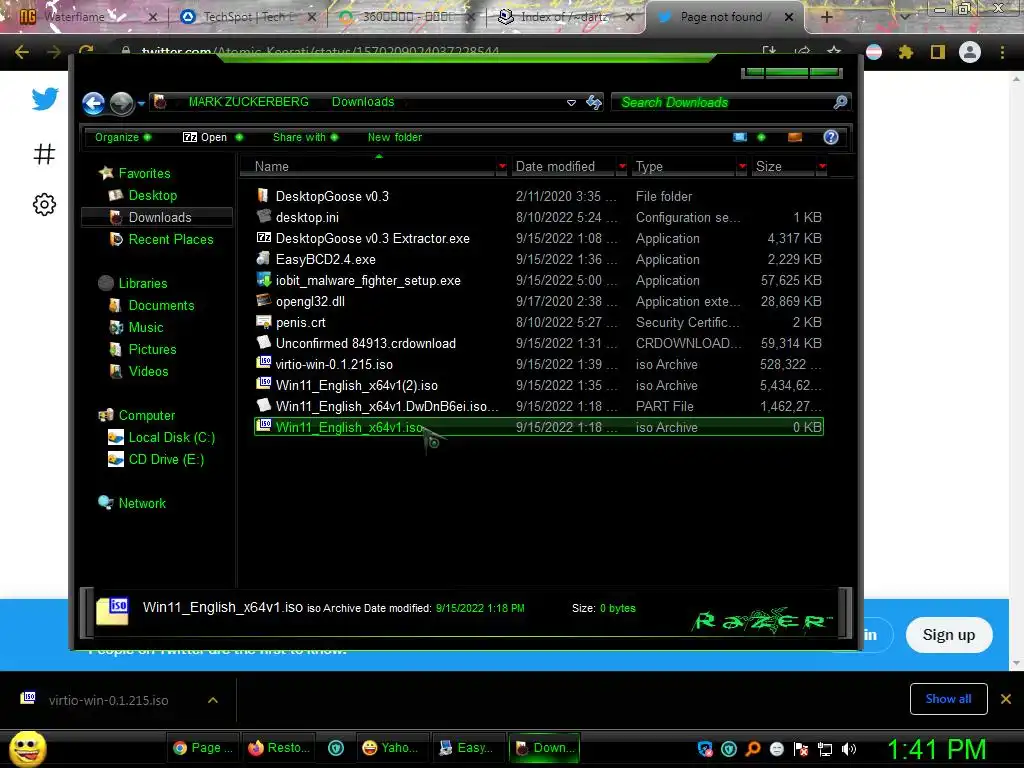Open the Music library
Image resolution: width=1024 pixels, height=768 pixels.
(x=145, y=327)
